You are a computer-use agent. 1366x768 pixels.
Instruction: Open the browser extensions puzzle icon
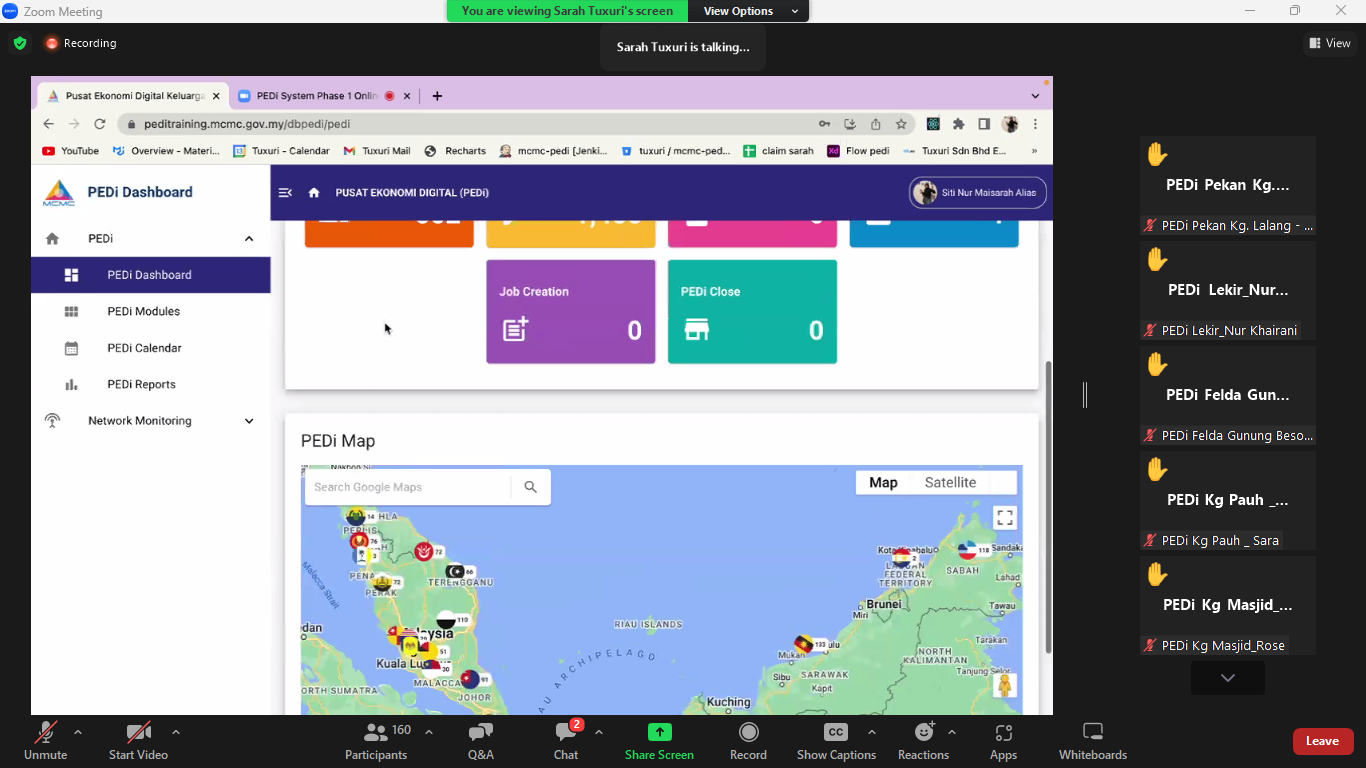pos(958,124)
